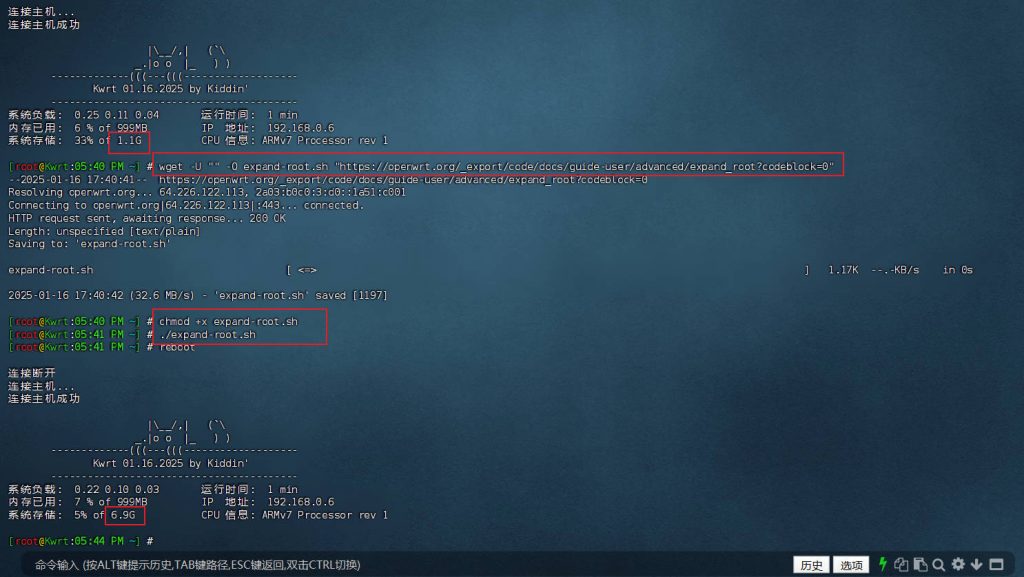Click the window fullscreen icon
The image size is (1024, 577).
997,565
